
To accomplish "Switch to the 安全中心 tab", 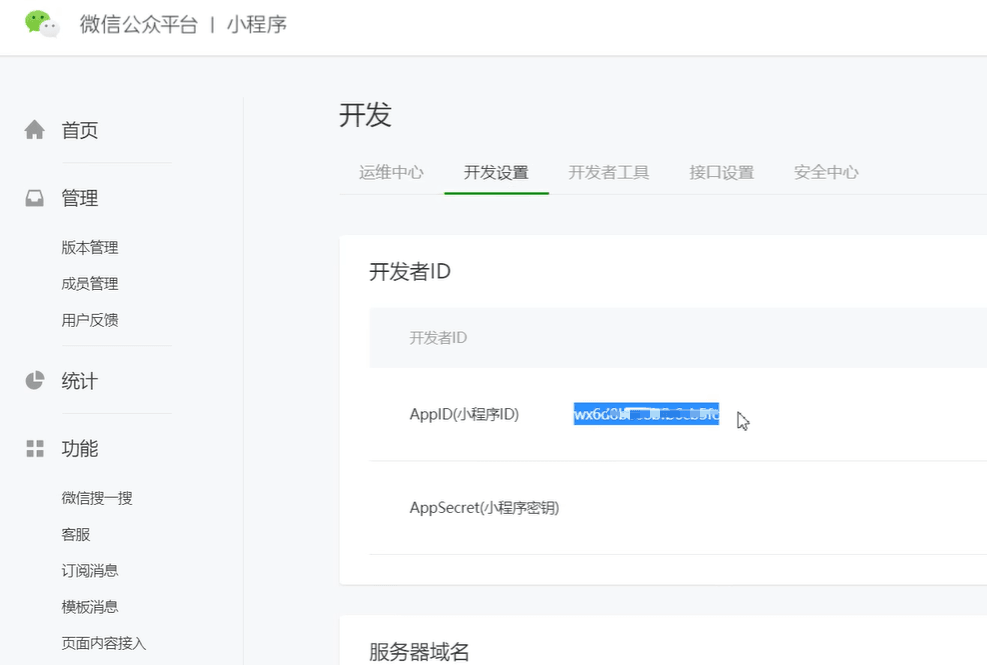I will [x=826, y=172].
